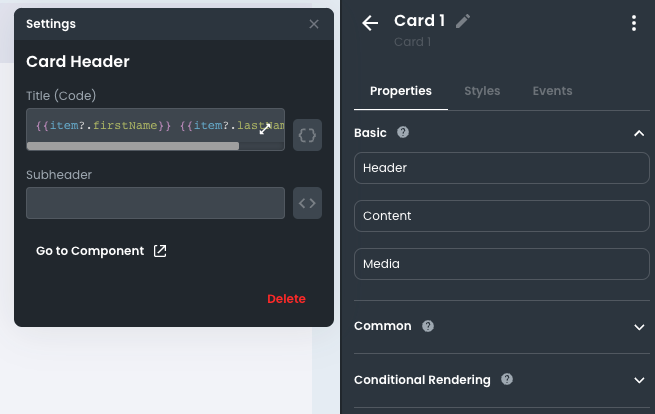Click the help icon next to Basic
655x414 pixels.
pos(403,132)
